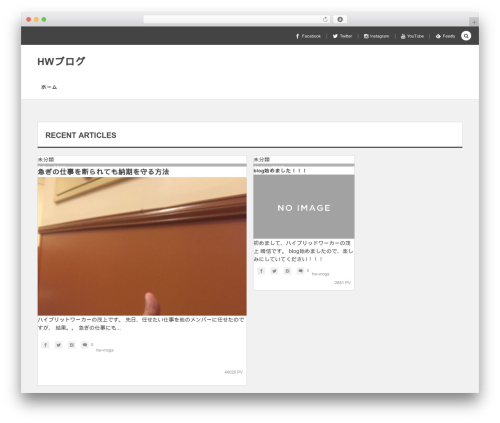The height and width of the screenshot is (423, 500).
Task: Click the first article excerpt text
Action: 141,324
